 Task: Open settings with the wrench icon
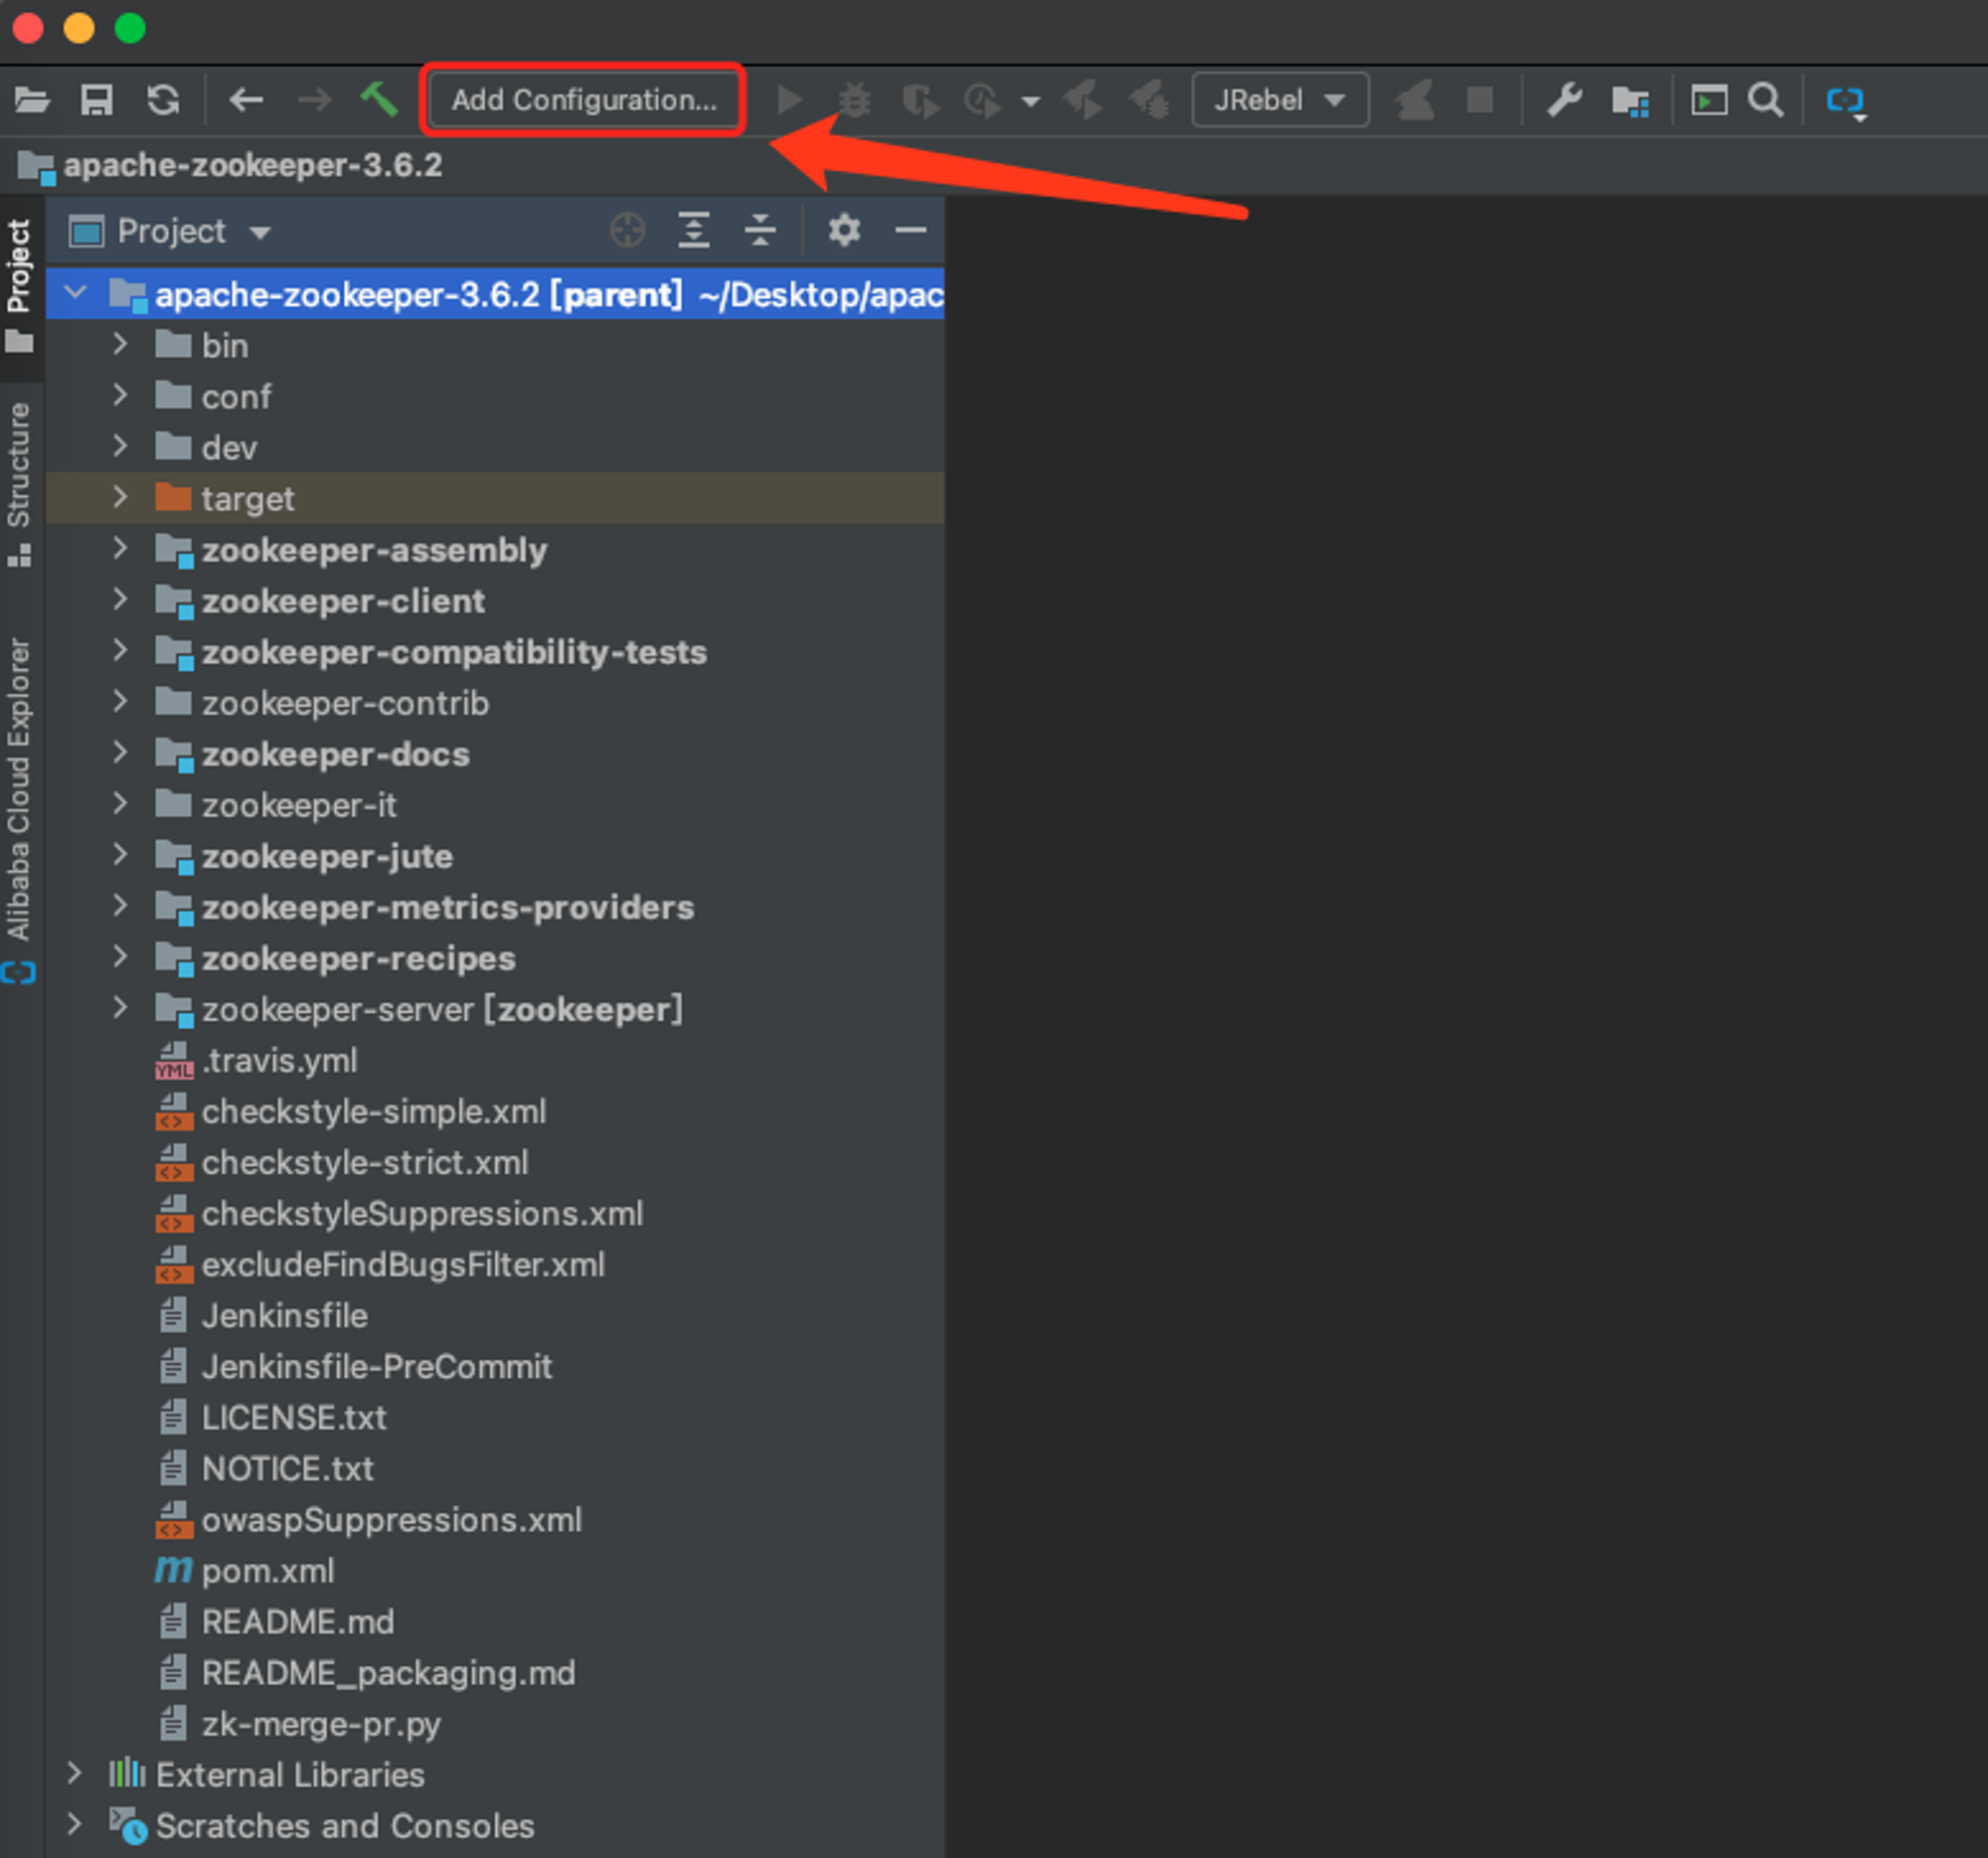click(1564, 100)
